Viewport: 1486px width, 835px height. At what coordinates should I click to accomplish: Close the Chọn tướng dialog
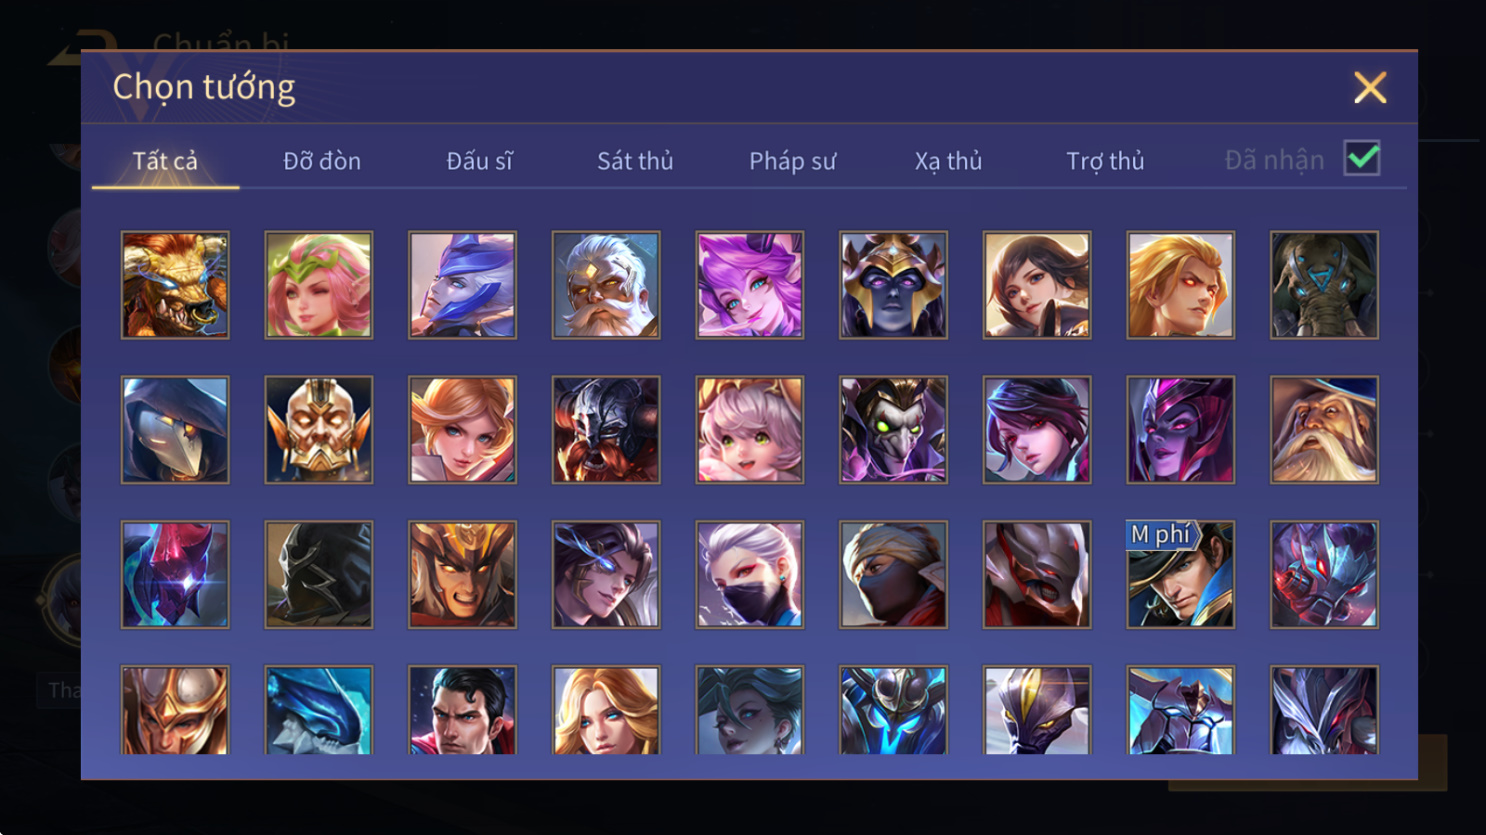1370,88
